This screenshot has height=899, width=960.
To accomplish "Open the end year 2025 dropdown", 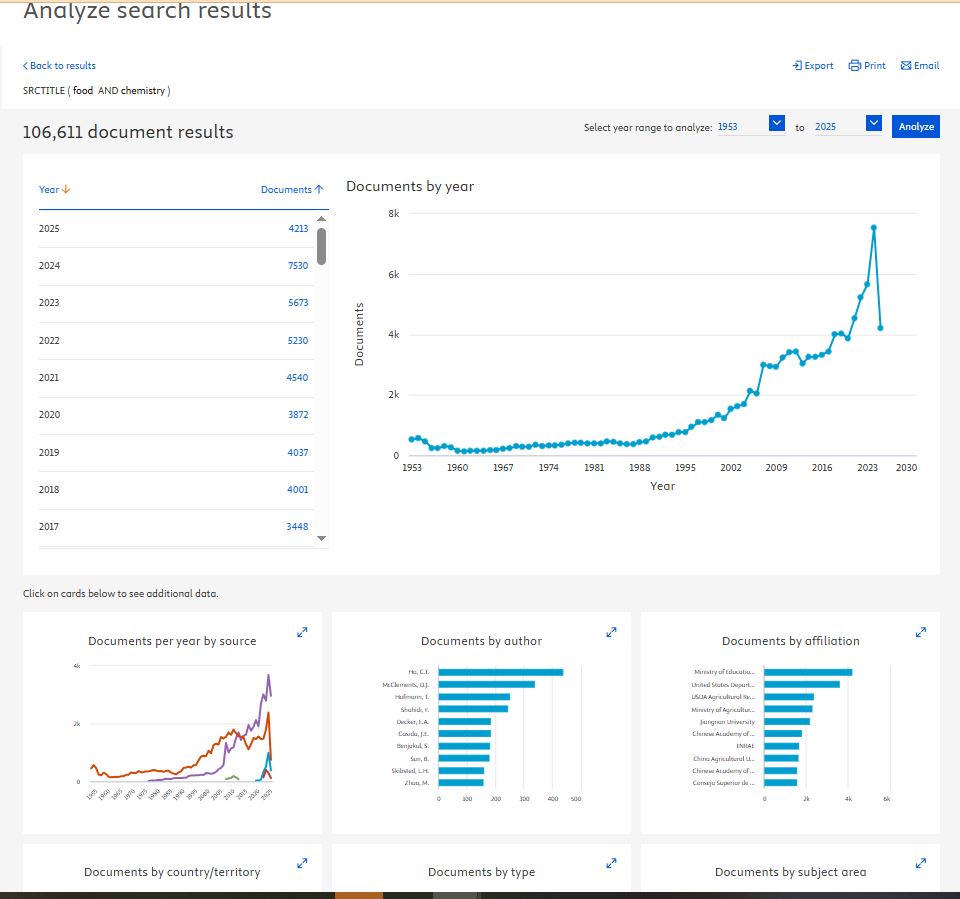I will [x=873, y=123].
